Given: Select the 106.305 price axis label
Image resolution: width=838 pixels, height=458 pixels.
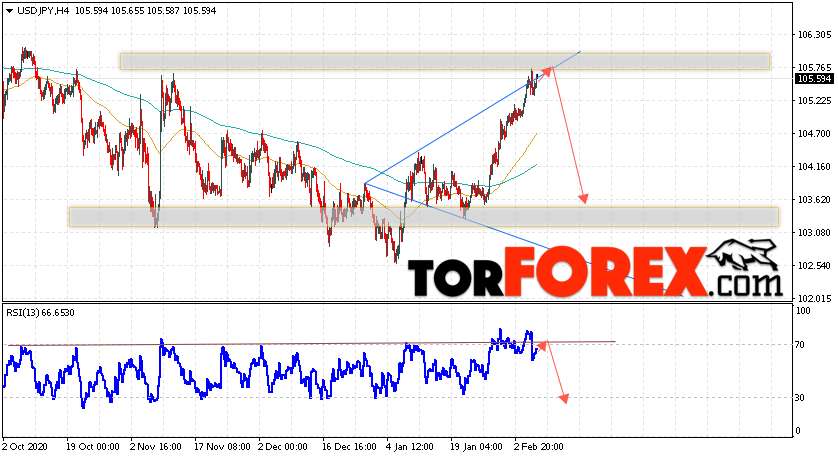Looking at the screenshot, I should [814, 35].
